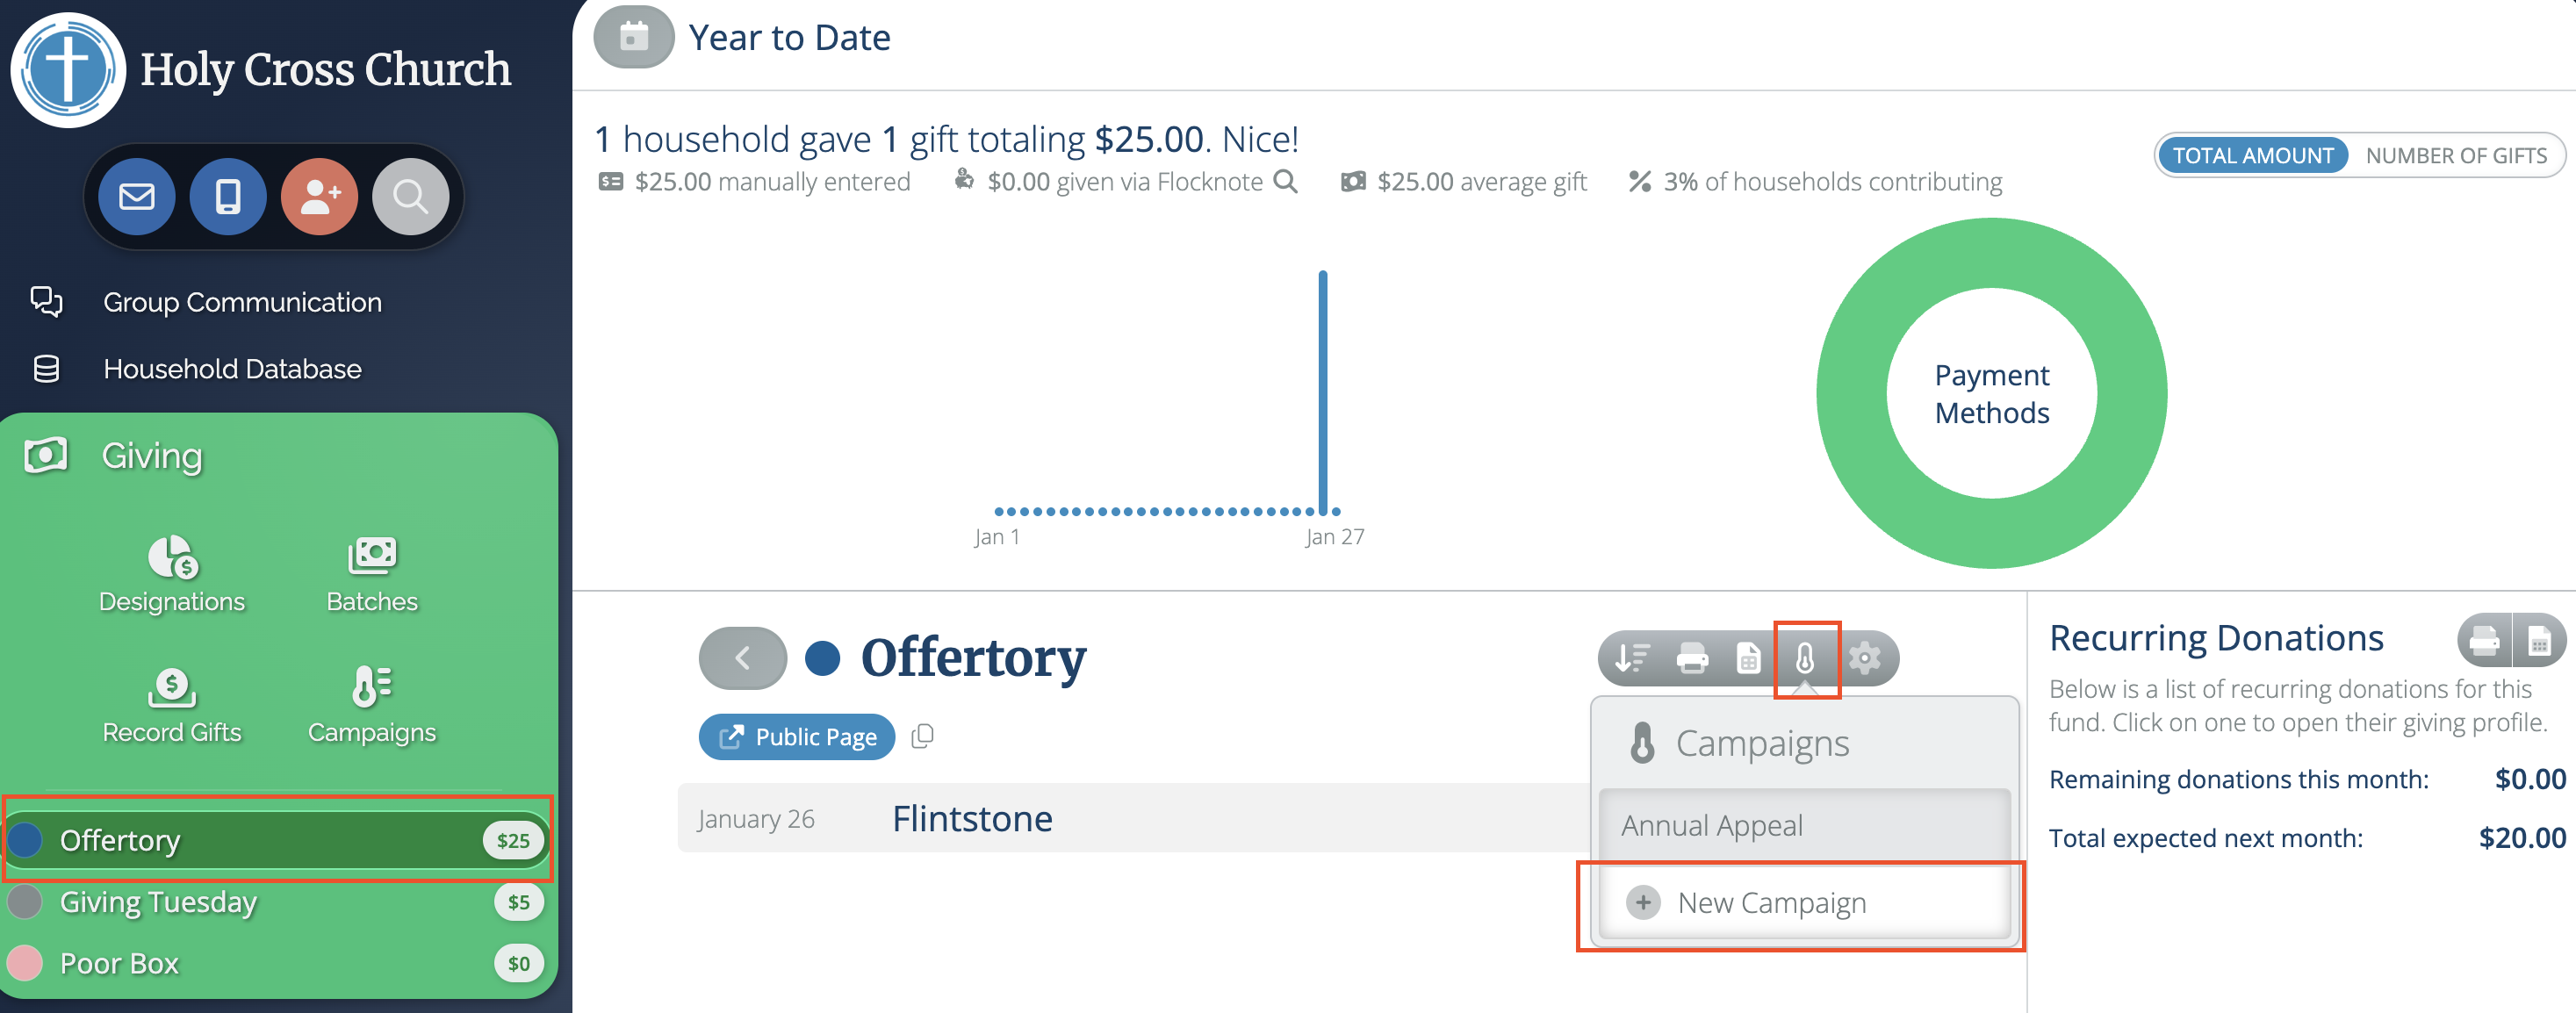Select the Total Amount toggle

point(2252,155)
